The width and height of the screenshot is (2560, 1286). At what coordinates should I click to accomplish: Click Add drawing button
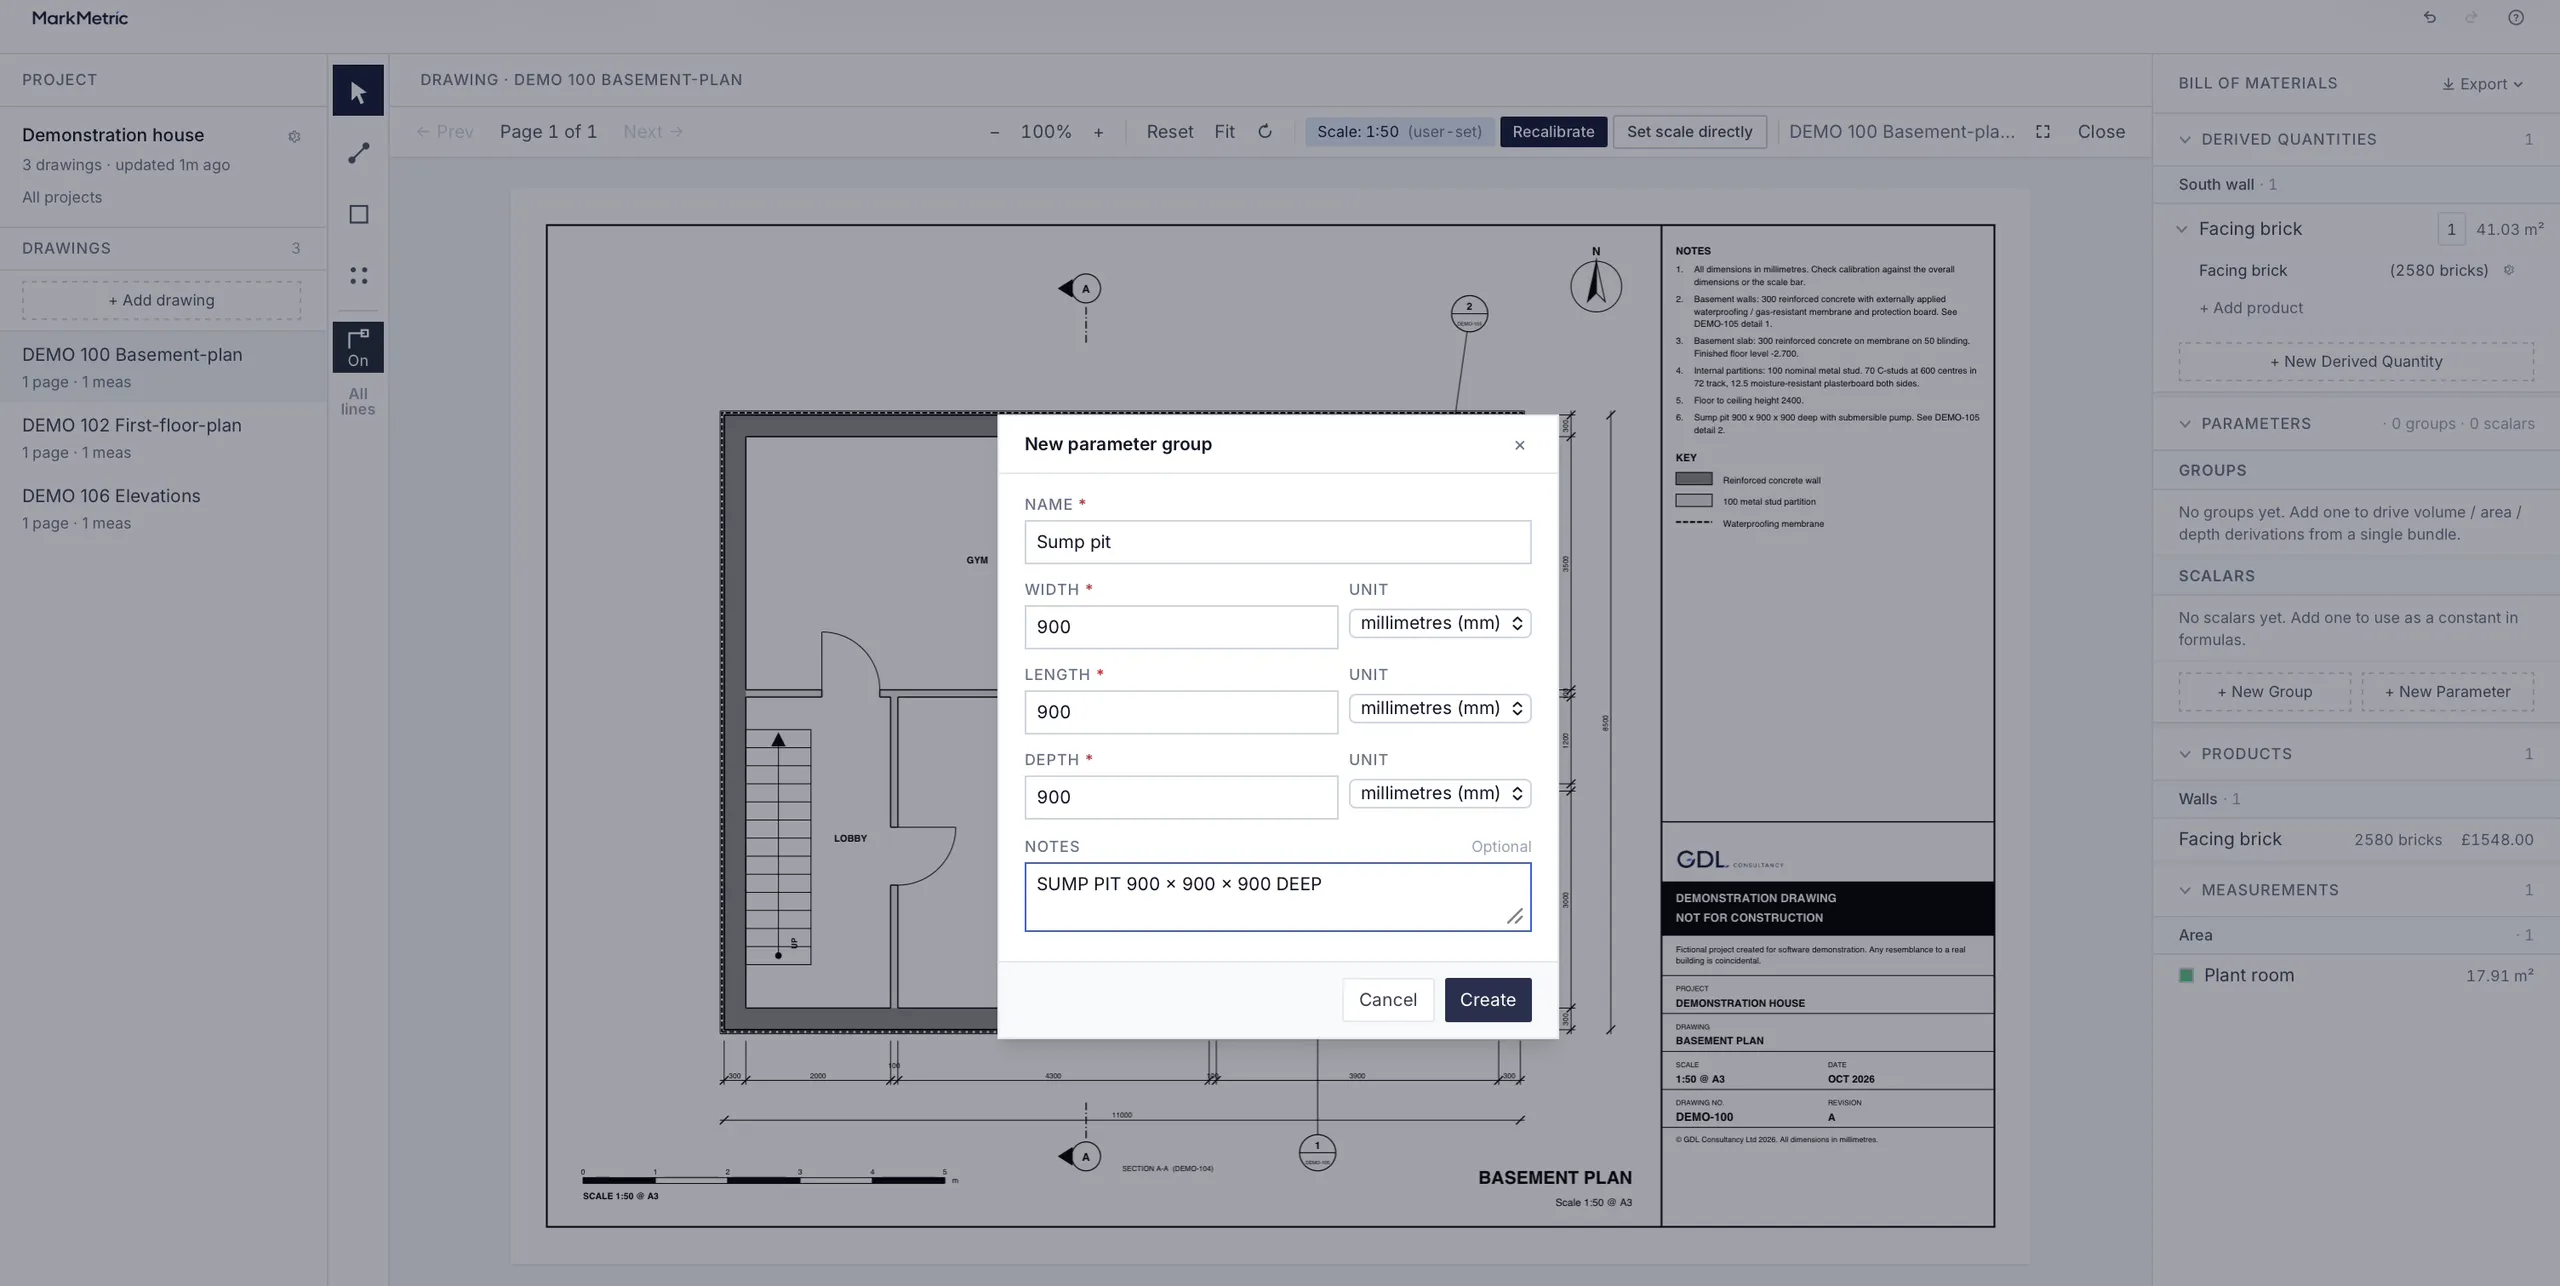click(x=162, y=300)
